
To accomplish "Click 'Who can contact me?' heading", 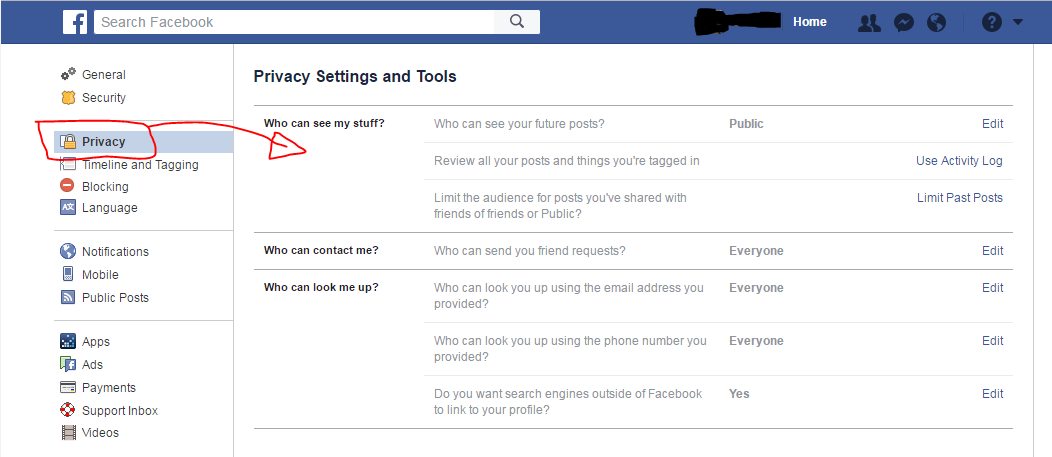I will click(x=321, y=250).
